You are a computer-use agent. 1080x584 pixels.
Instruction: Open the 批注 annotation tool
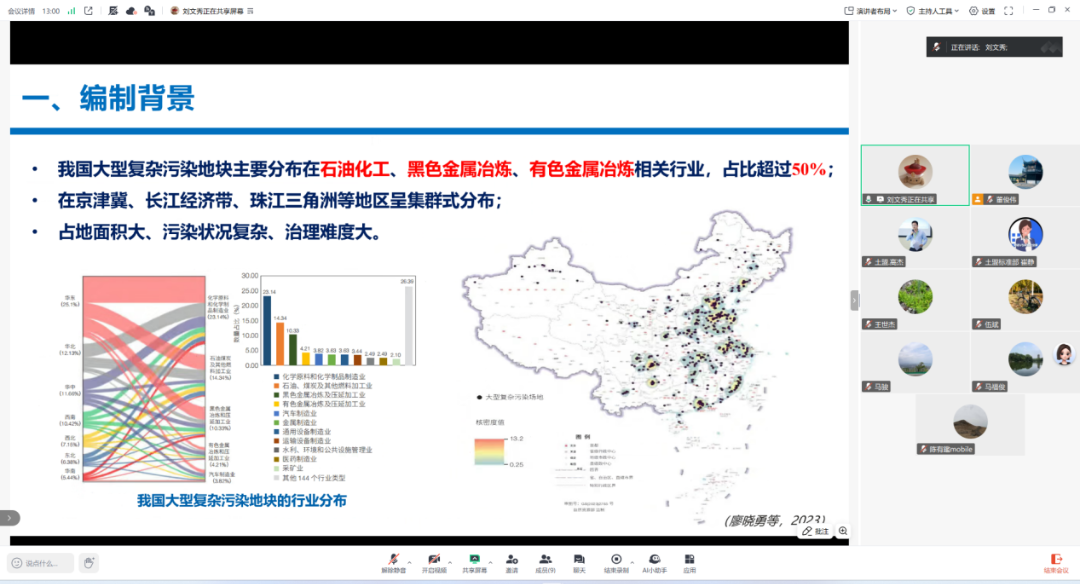tap(815, 531)
